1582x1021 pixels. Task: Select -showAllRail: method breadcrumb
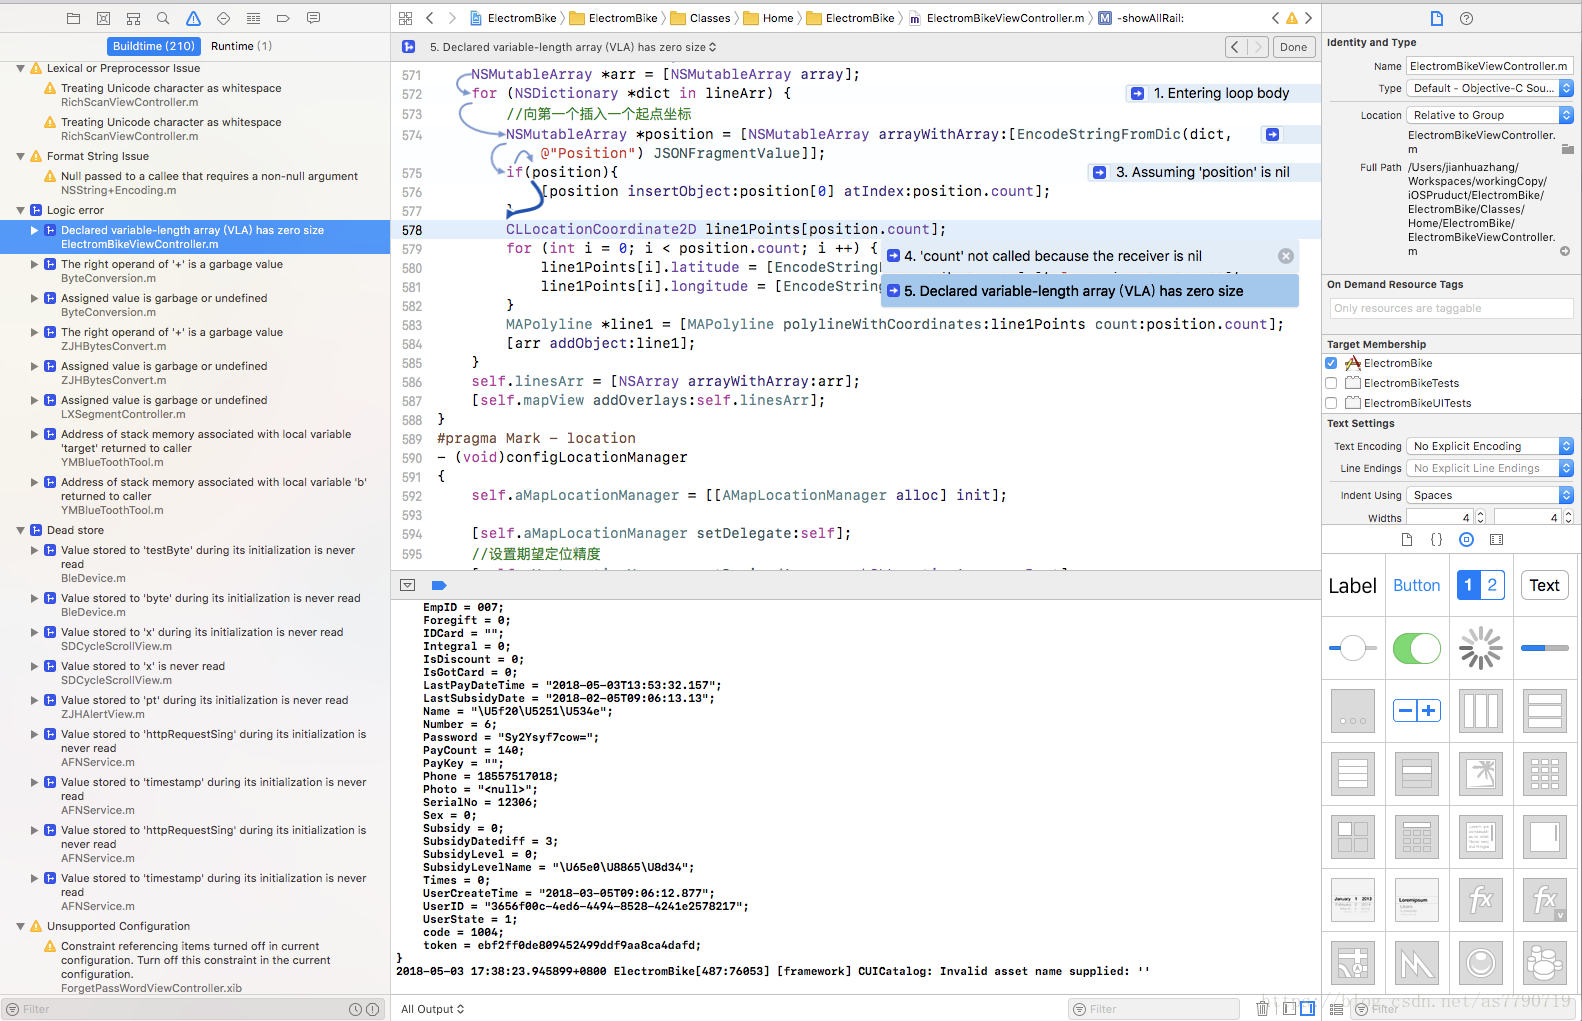(1142, 18)
